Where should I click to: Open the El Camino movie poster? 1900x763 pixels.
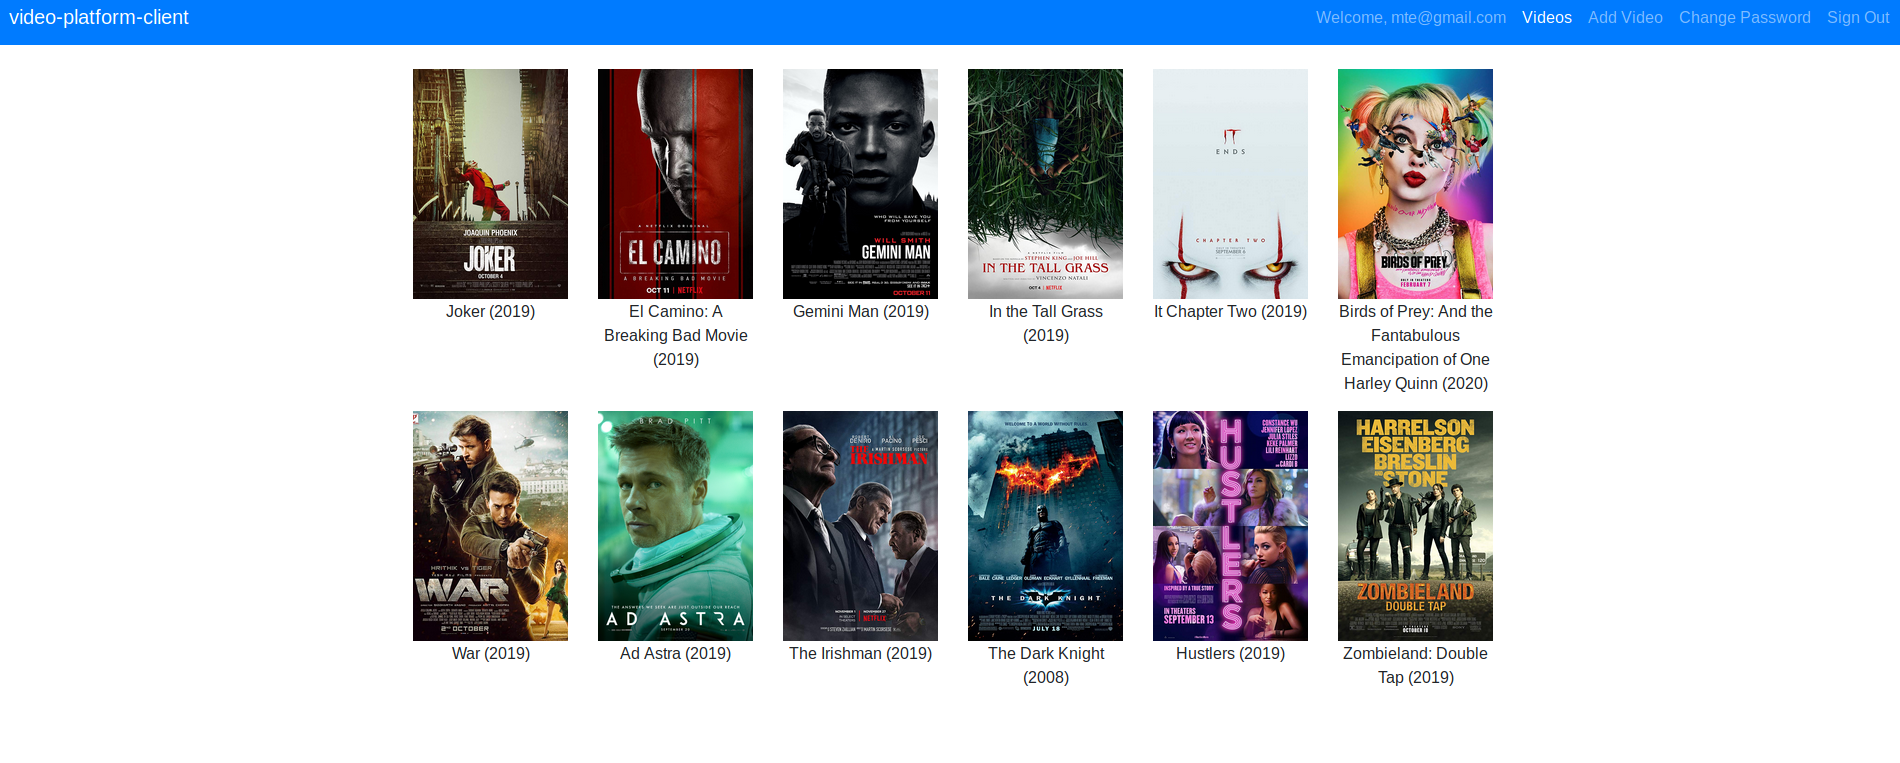point(675,184)
